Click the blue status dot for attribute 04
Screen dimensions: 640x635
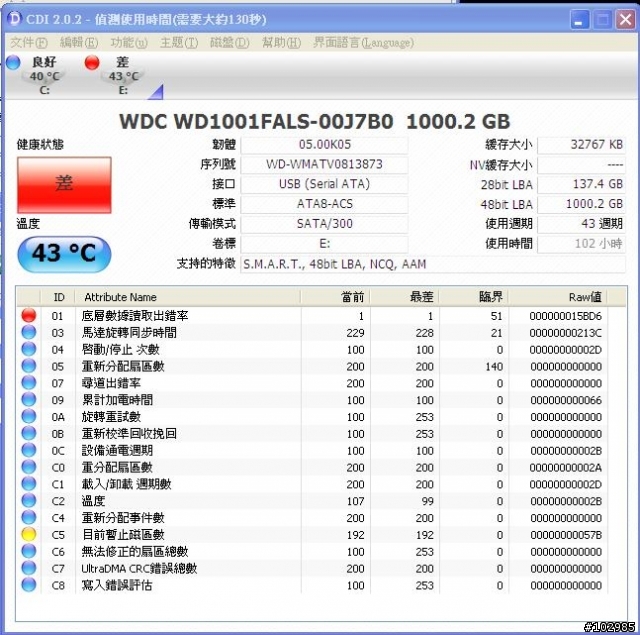[x=29, y=349]
